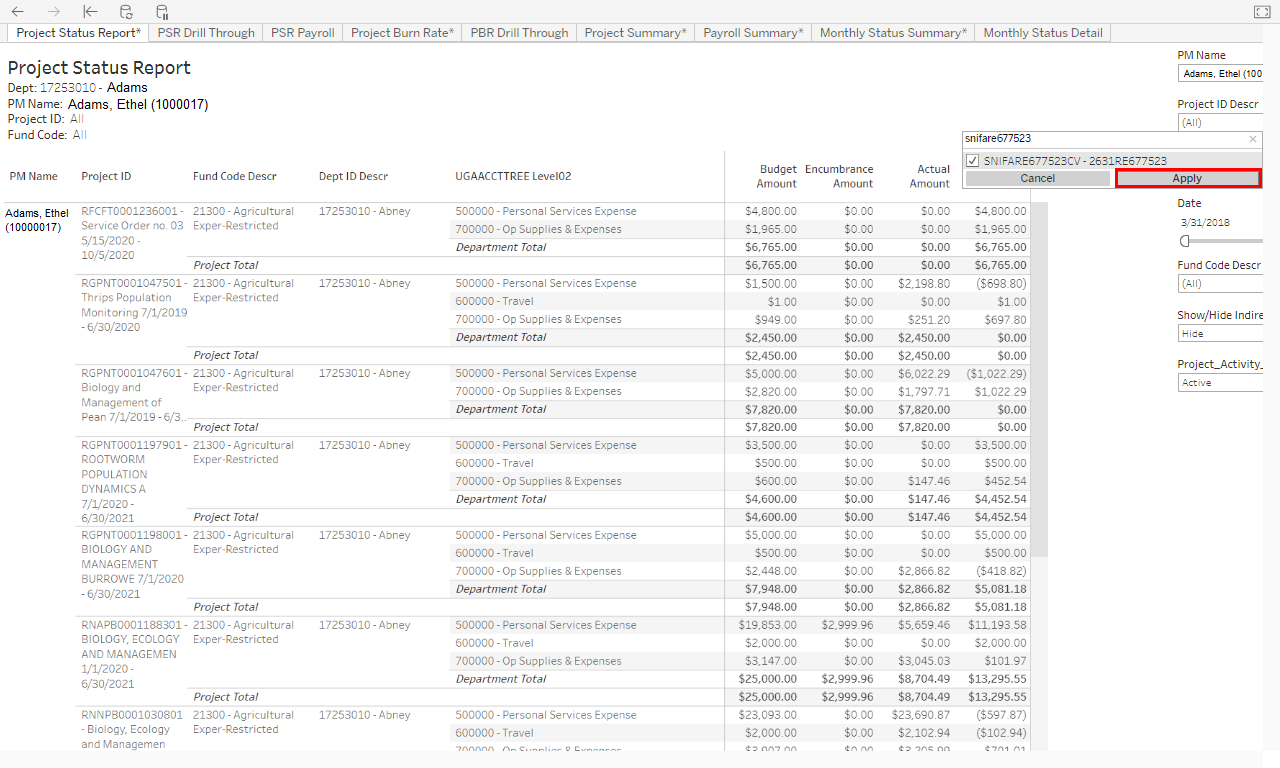Click the $2,999.96 encumbrance in Personal Services row
The height and width of the screenshot is (768, 1280).
tap(847, 625)
